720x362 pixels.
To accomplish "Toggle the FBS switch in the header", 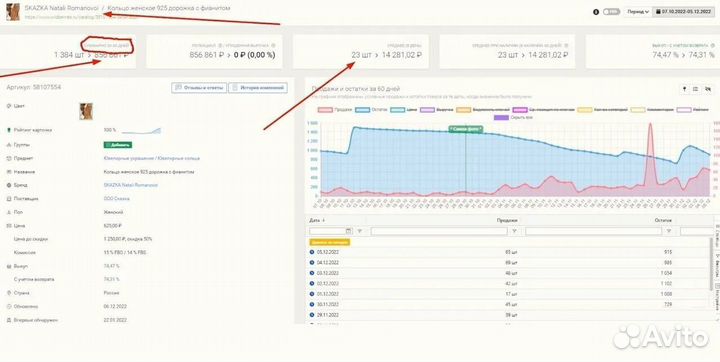I will (x=611, y=12).
